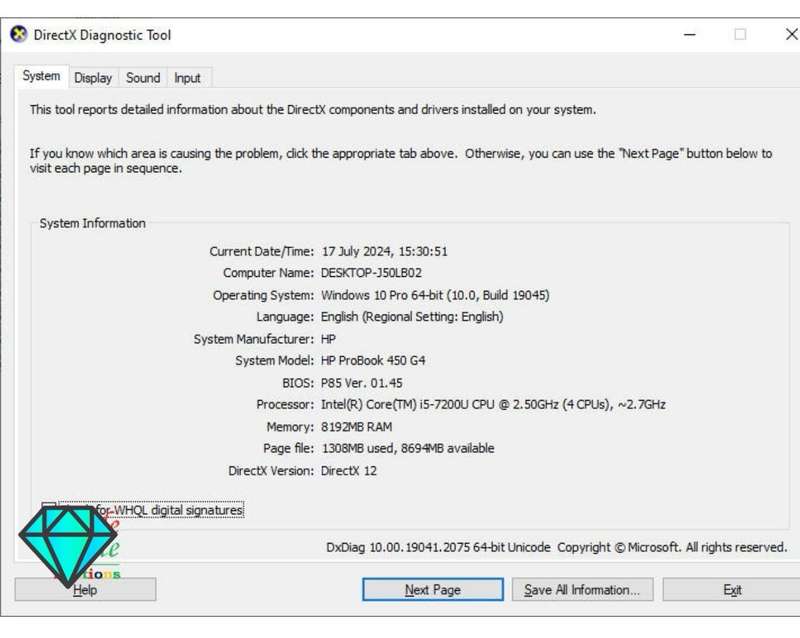Select the System tab
Viewport: 800px width, 638px height.
pos(41,76)
